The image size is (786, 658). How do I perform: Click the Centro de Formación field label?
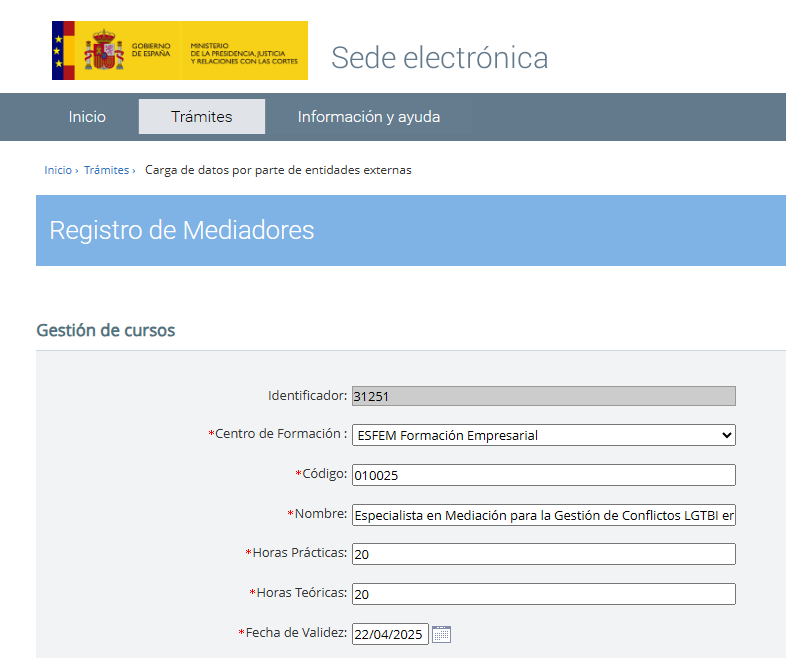280,434
